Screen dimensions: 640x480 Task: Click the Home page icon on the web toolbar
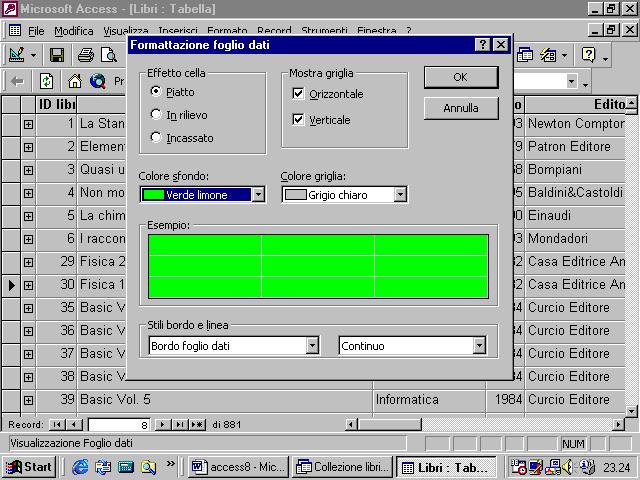(x=74, y=81)
